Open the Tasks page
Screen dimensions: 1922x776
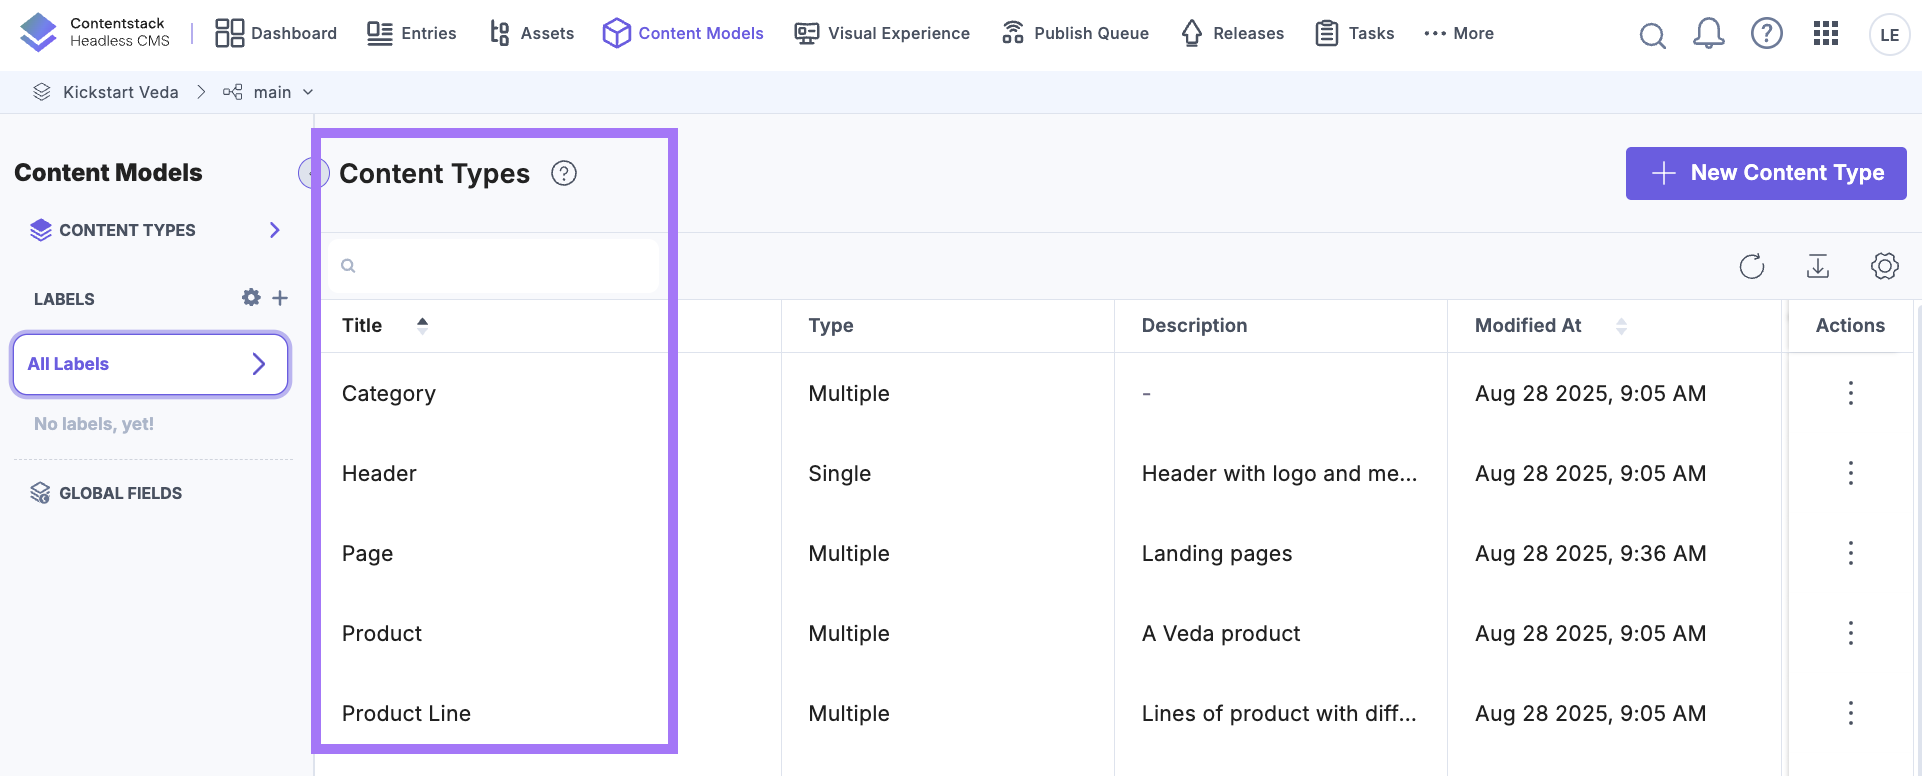[x=1354, y=33]
